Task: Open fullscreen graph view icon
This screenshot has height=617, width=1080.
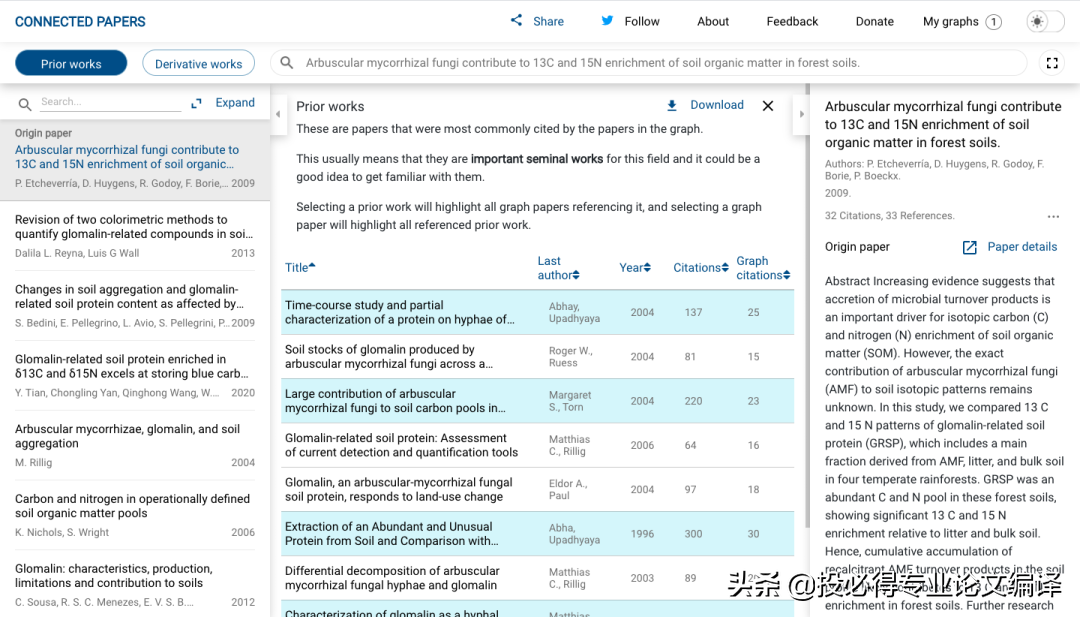Action: tap(1052, 63)
